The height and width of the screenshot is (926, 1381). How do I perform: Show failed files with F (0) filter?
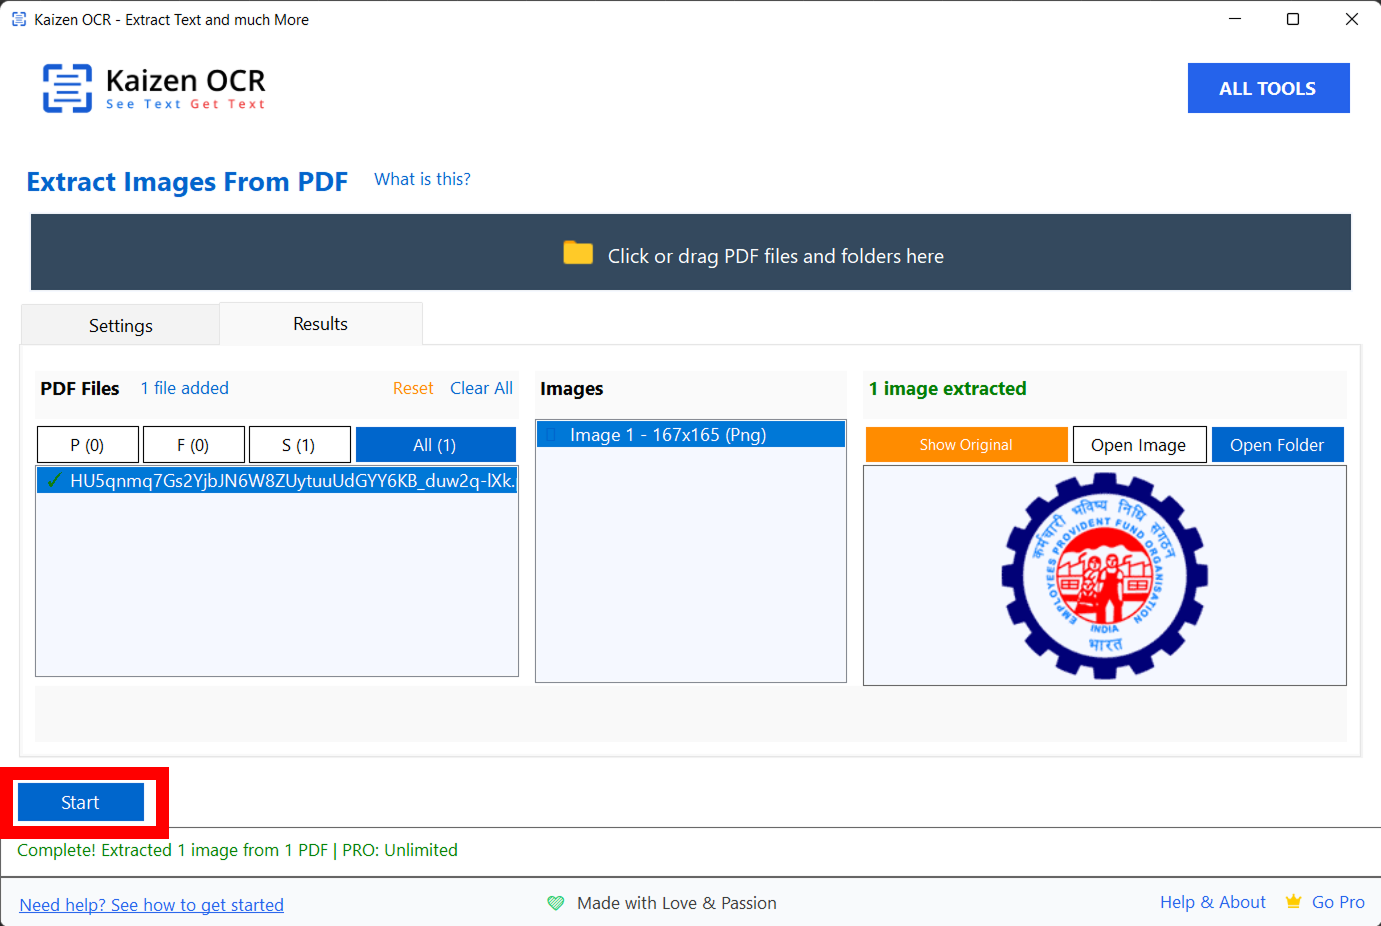(x=193, y=445)
